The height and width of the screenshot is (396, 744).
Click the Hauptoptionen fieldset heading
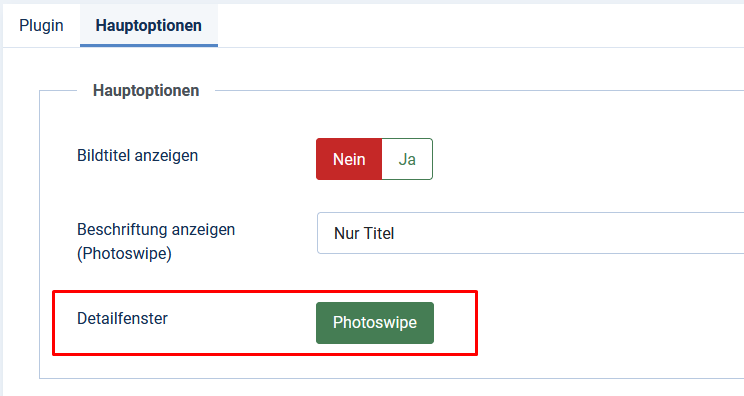click(x=146, y=91)
